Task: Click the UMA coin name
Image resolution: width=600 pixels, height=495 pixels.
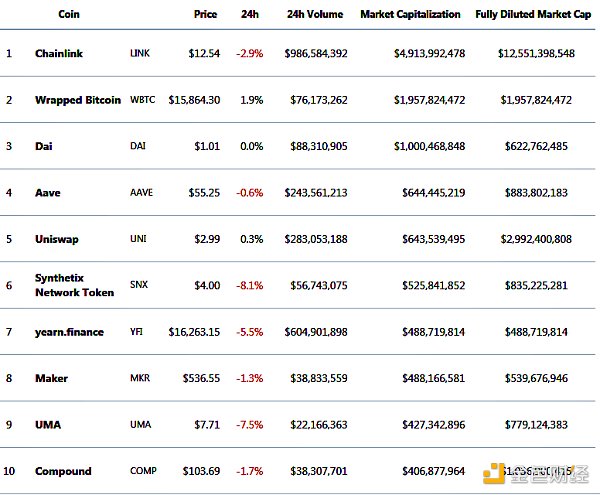Action: click(x=48, y=425)
